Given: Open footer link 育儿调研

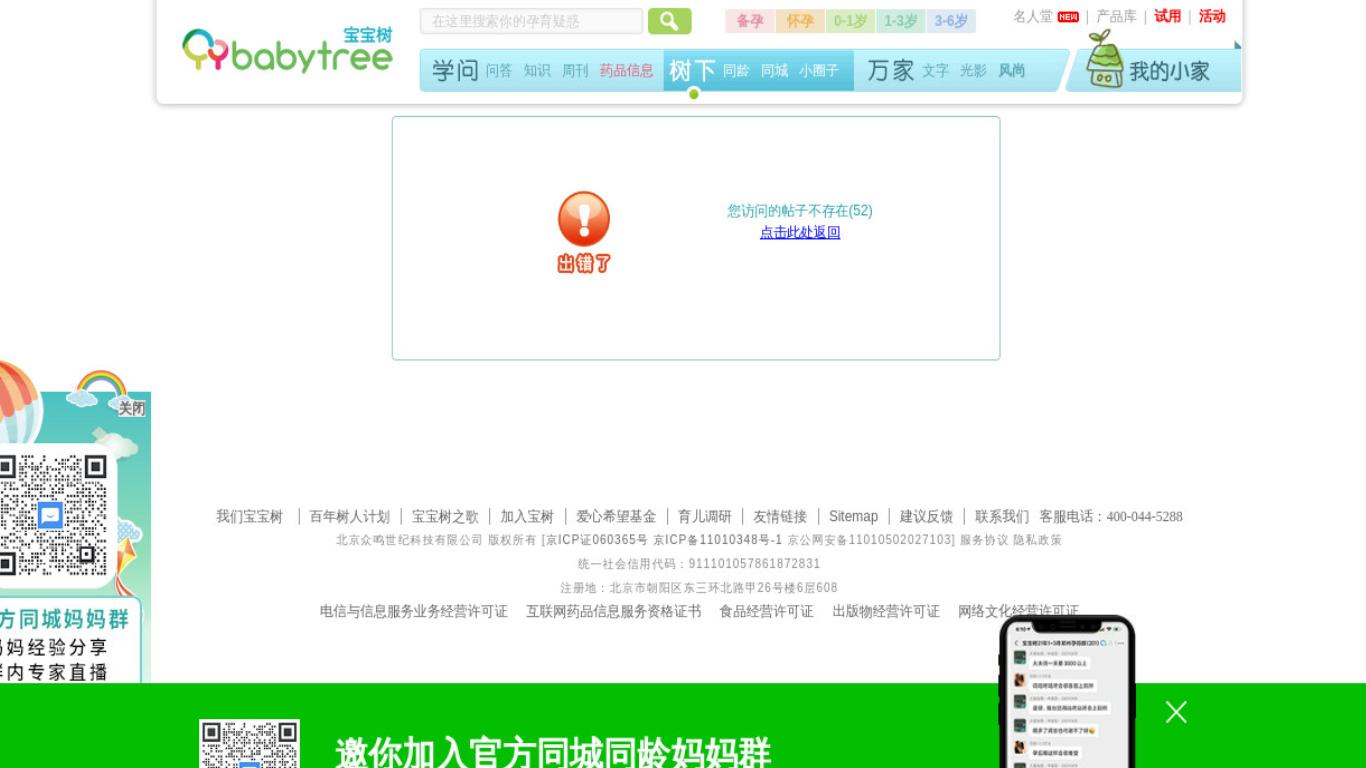Looking at the screenshot, I should coord(705,517).
